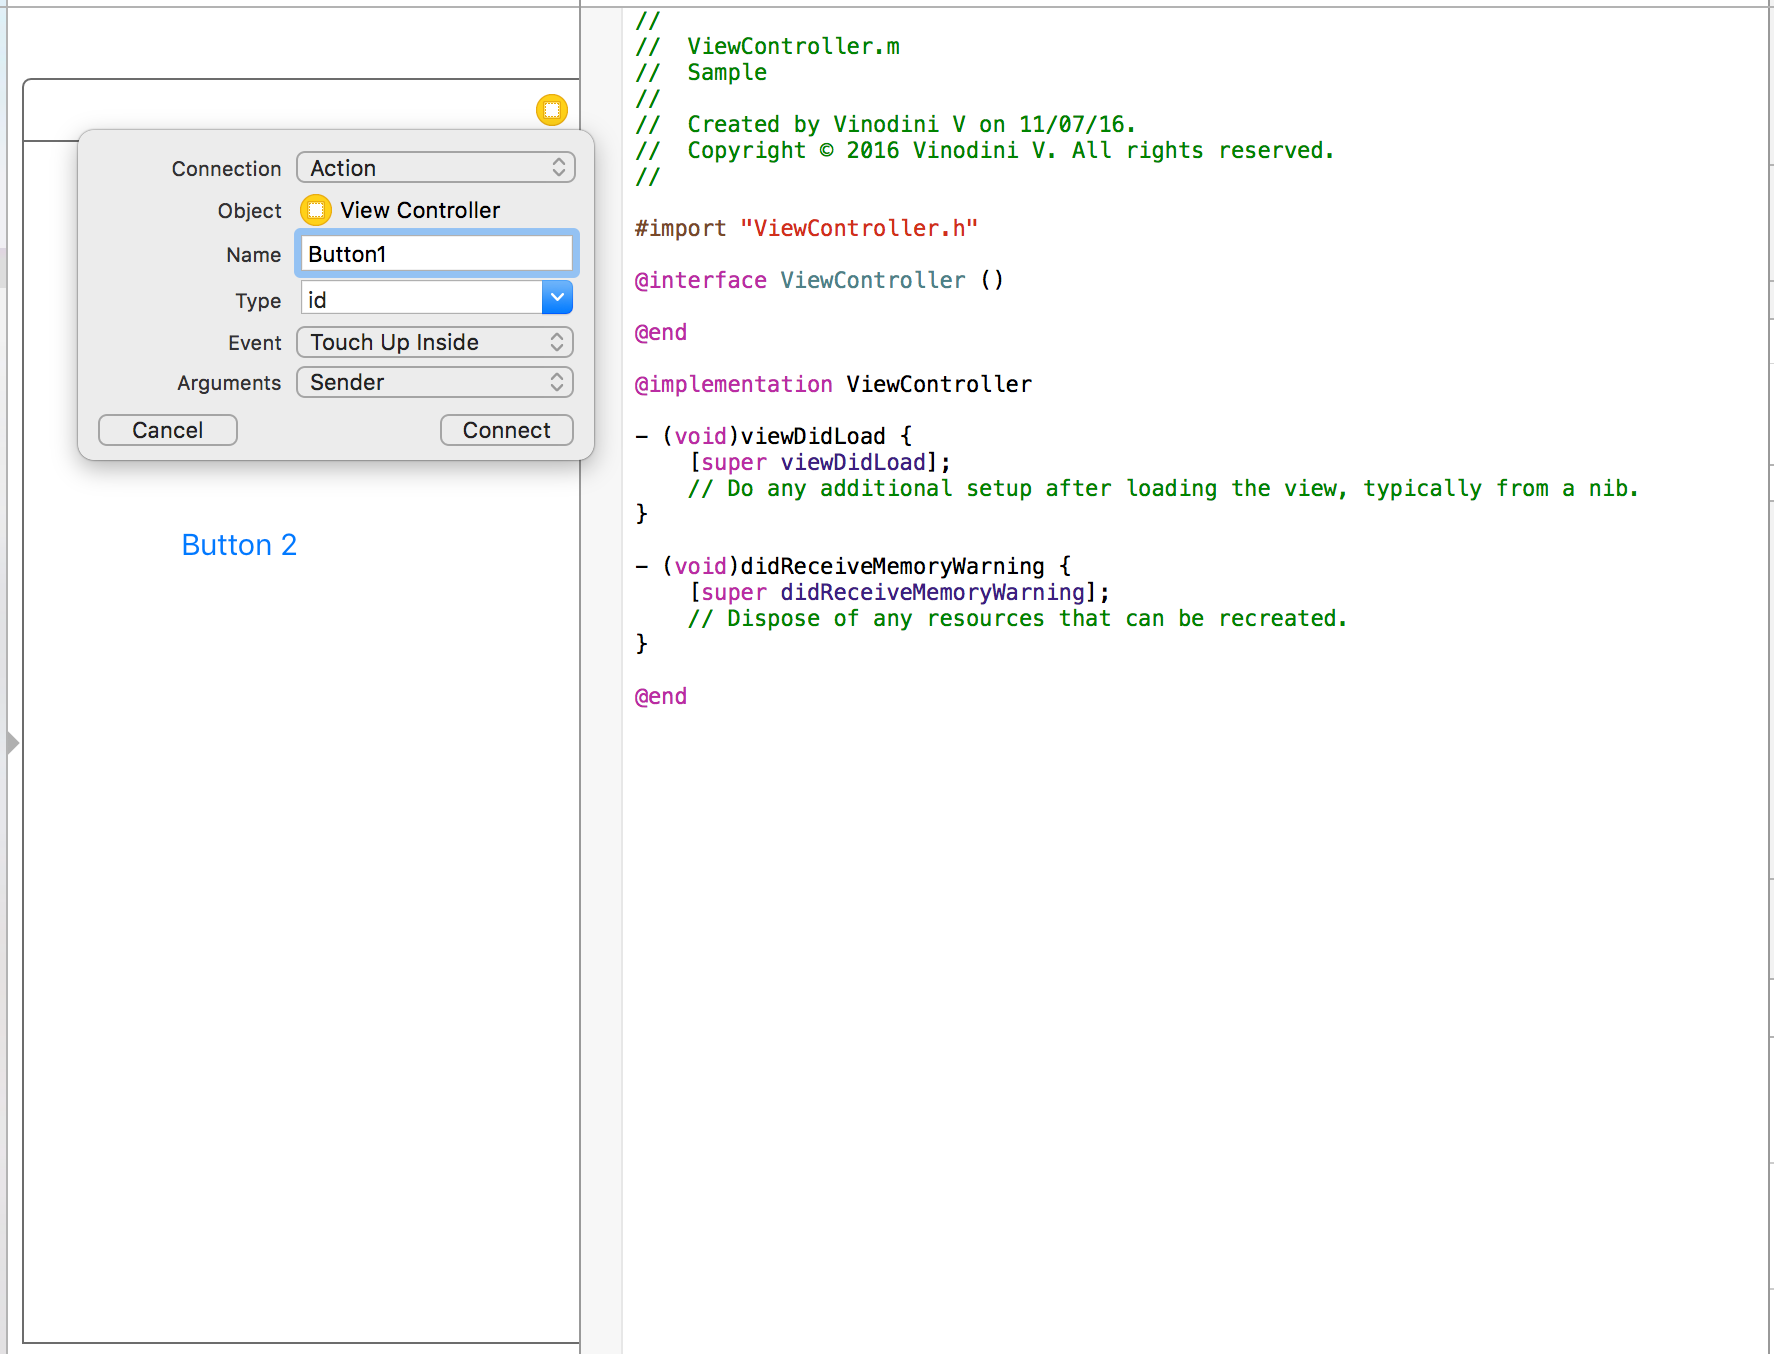Select the yellow scene indicator above the view
The image size is (1774, 1354).
coord(551,110)
